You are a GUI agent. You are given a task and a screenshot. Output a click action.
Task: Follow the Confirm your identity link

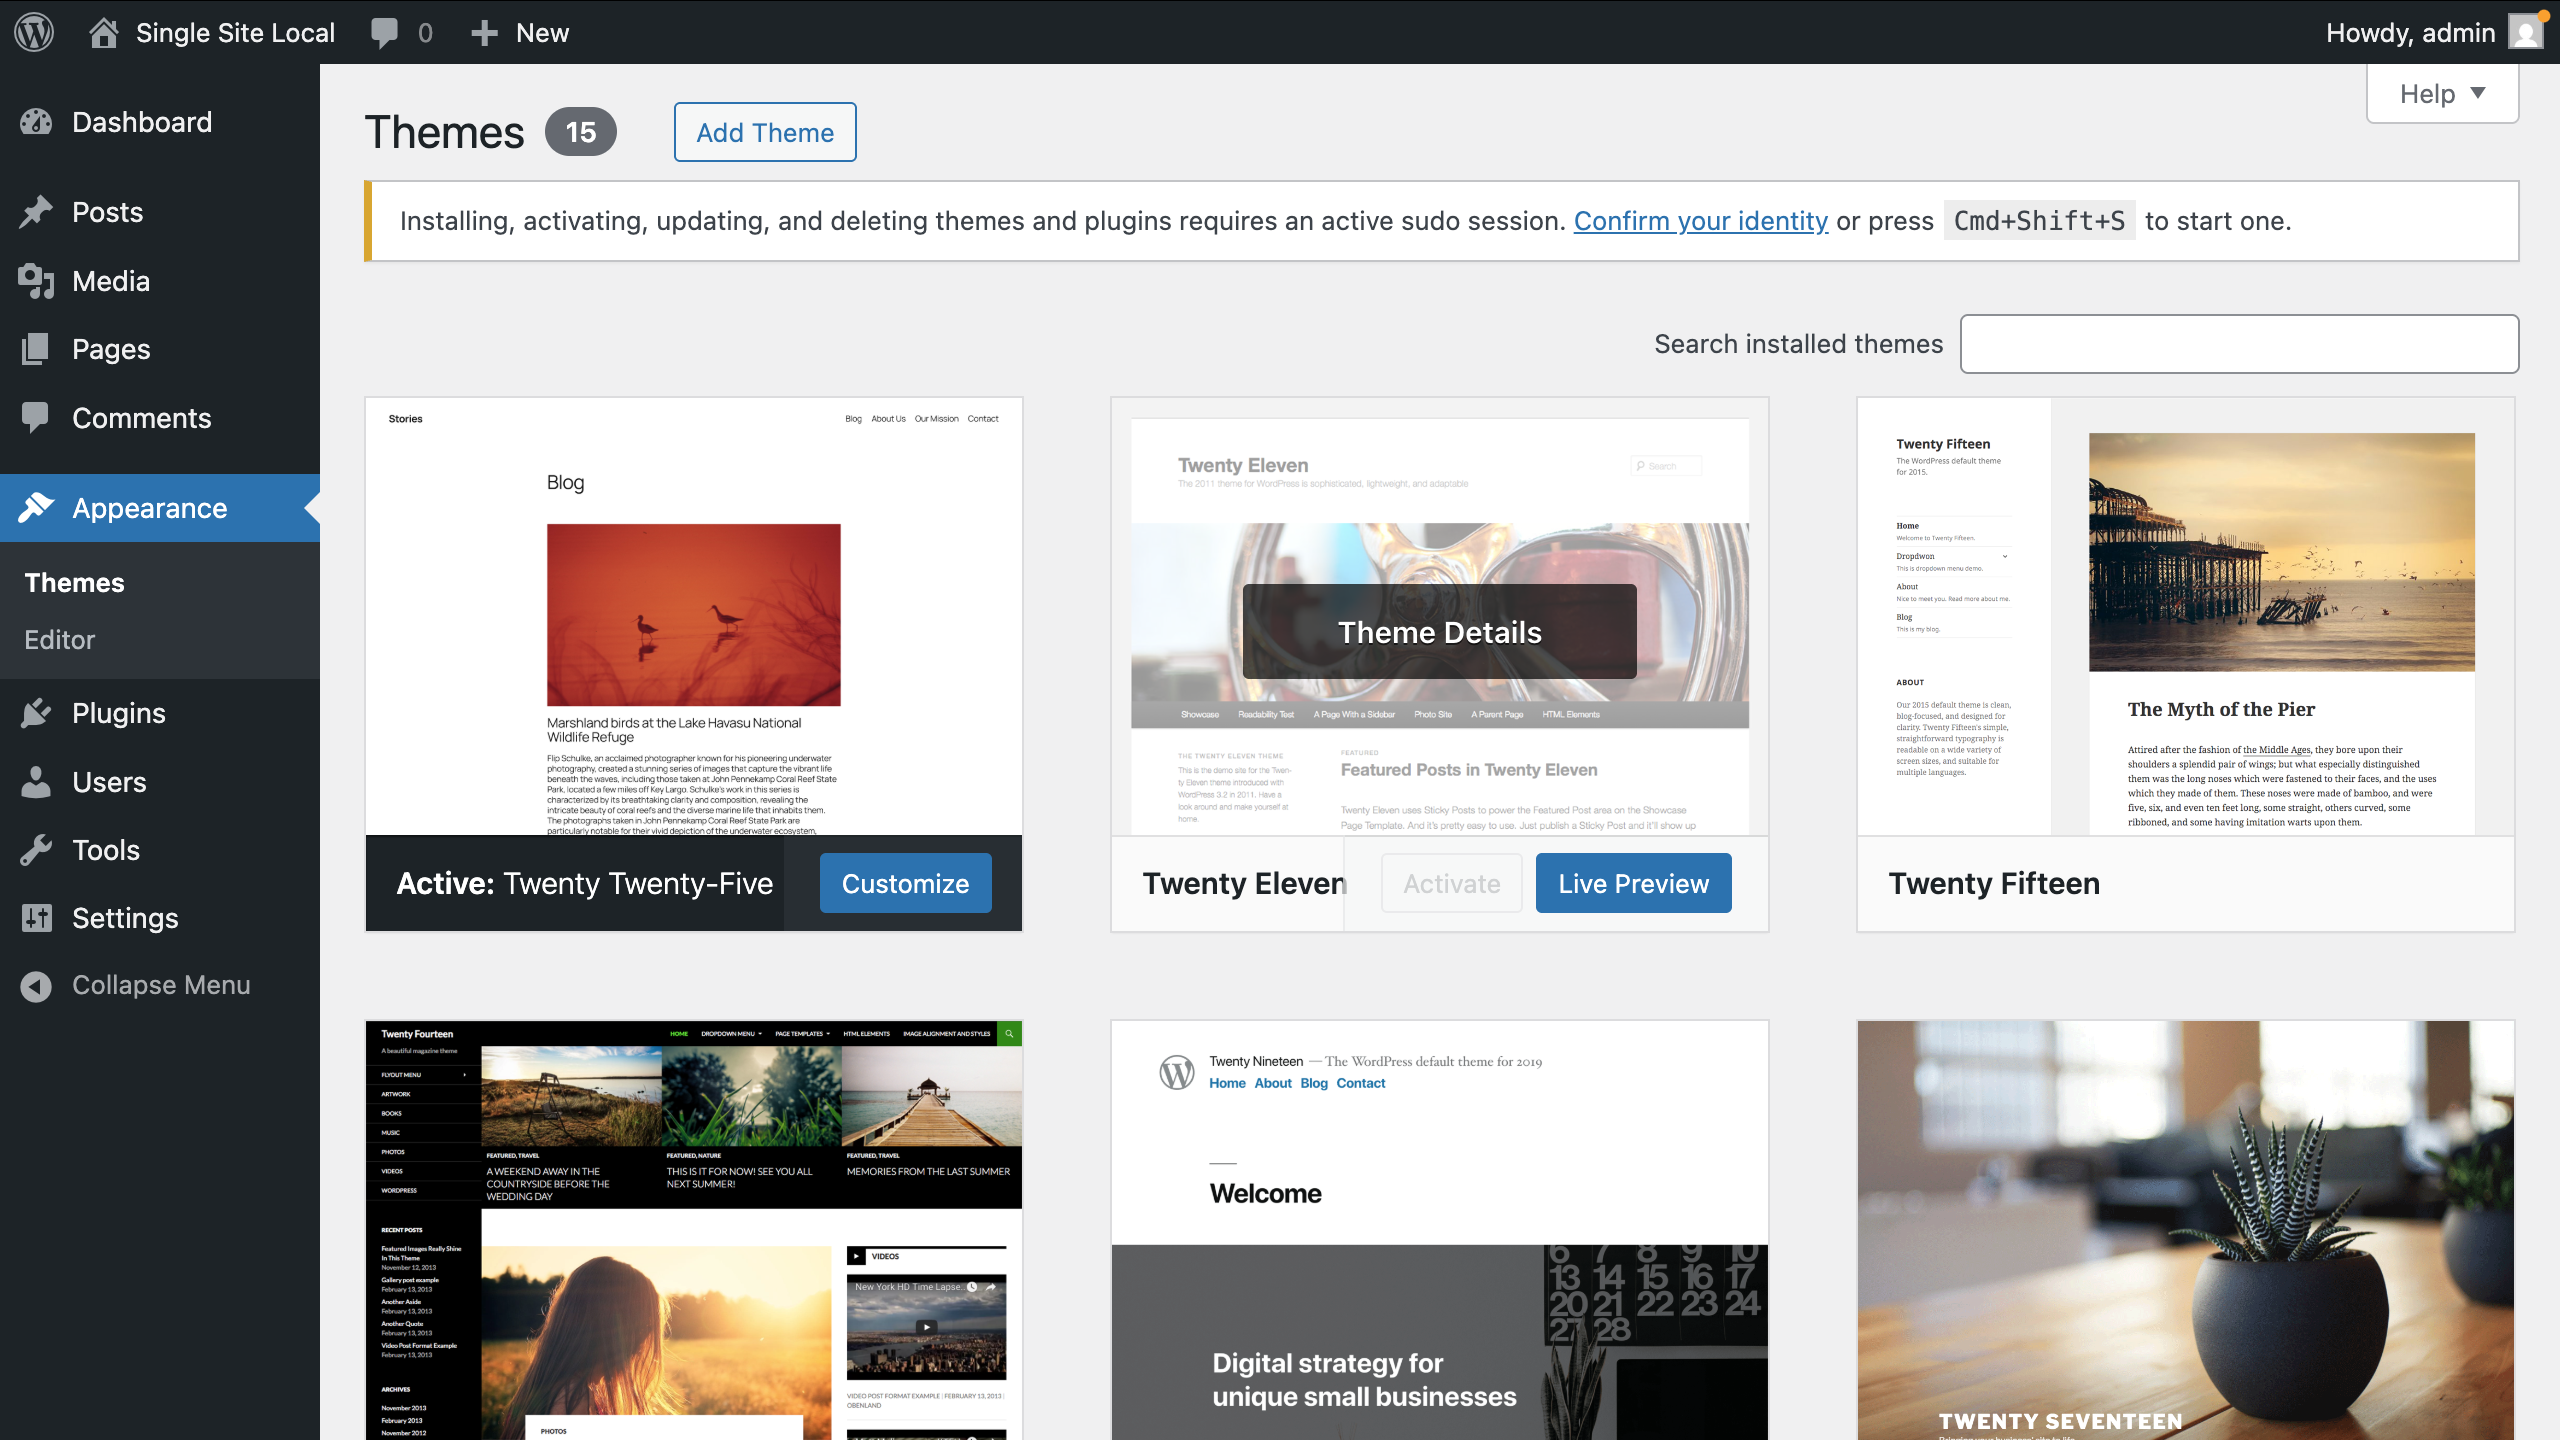(x=1701, y=221)
